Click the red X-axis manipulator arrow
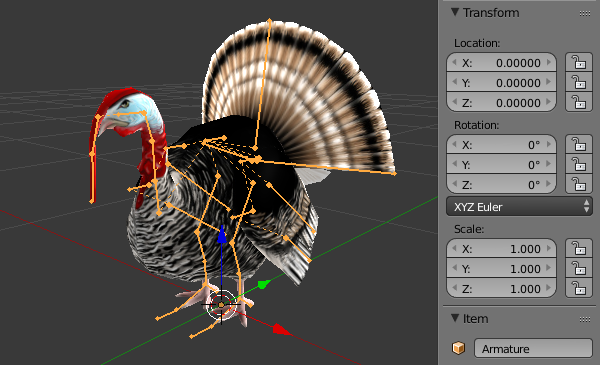Screen dimensions: 600x365 (281, 329)
